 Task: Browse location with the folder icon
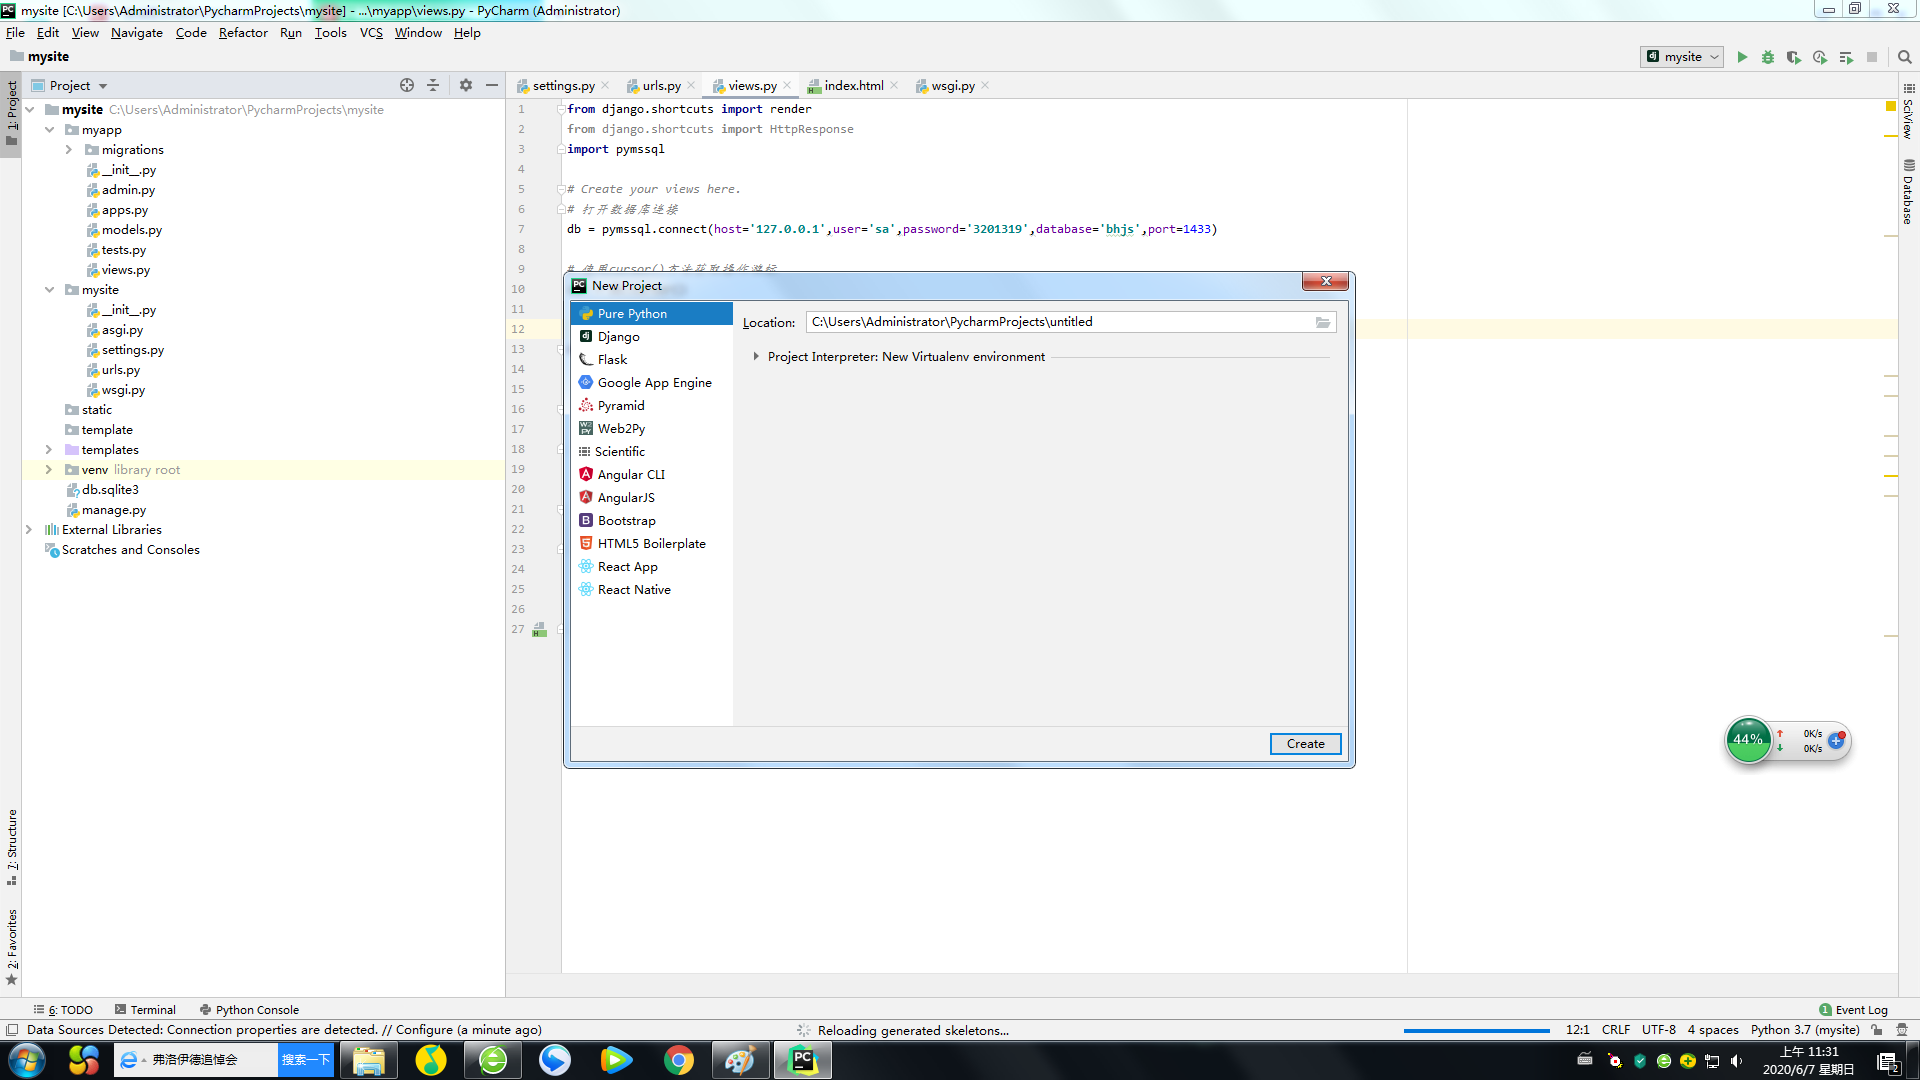pyautogui.click(x=1323, y=322)
